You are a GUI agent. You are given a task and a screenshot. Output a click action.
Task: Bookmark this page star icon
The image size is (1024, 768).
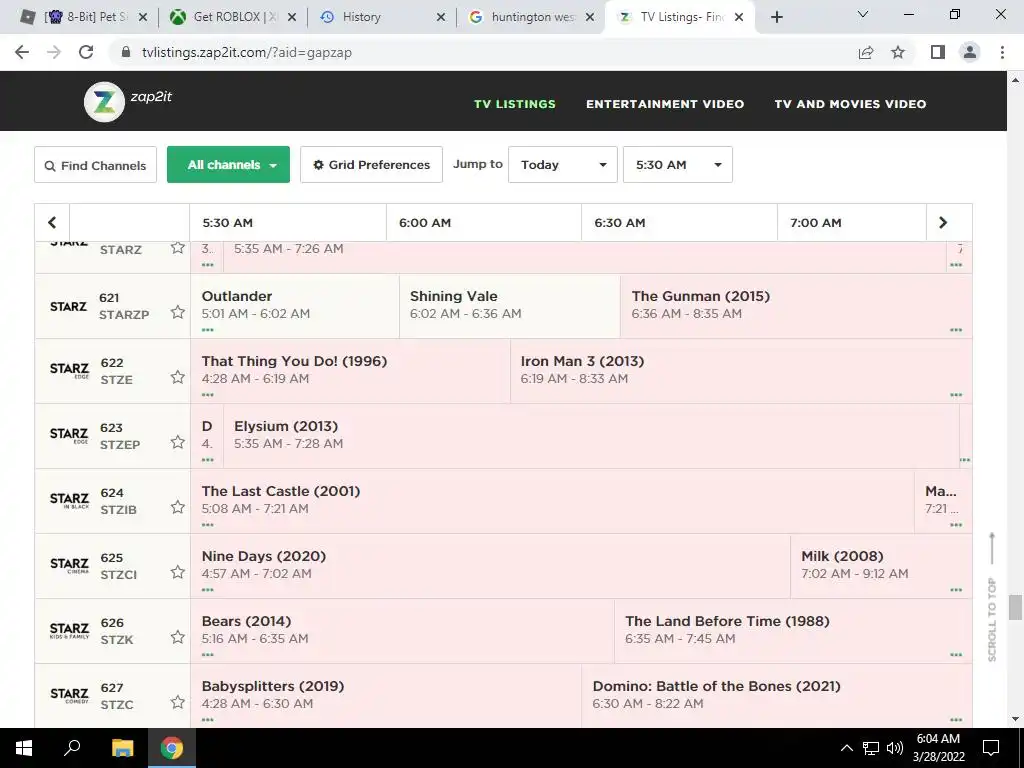[x=898, y=52]
